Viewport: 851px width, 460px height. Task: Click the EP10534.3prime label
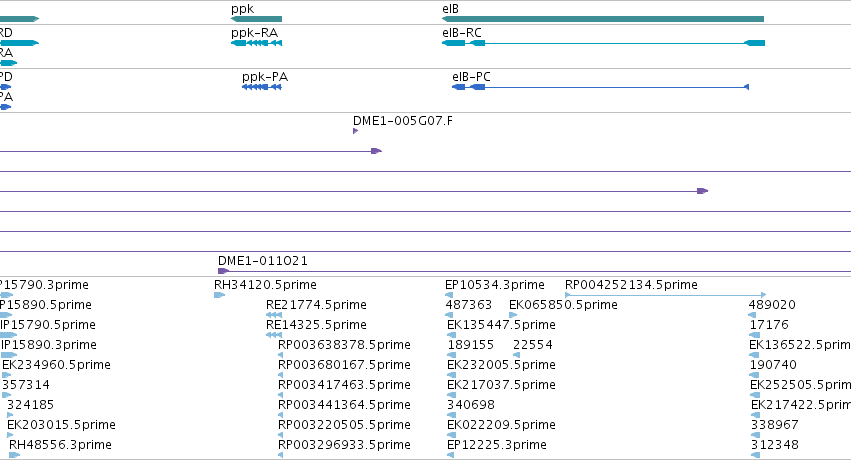[x=494, y=285]
